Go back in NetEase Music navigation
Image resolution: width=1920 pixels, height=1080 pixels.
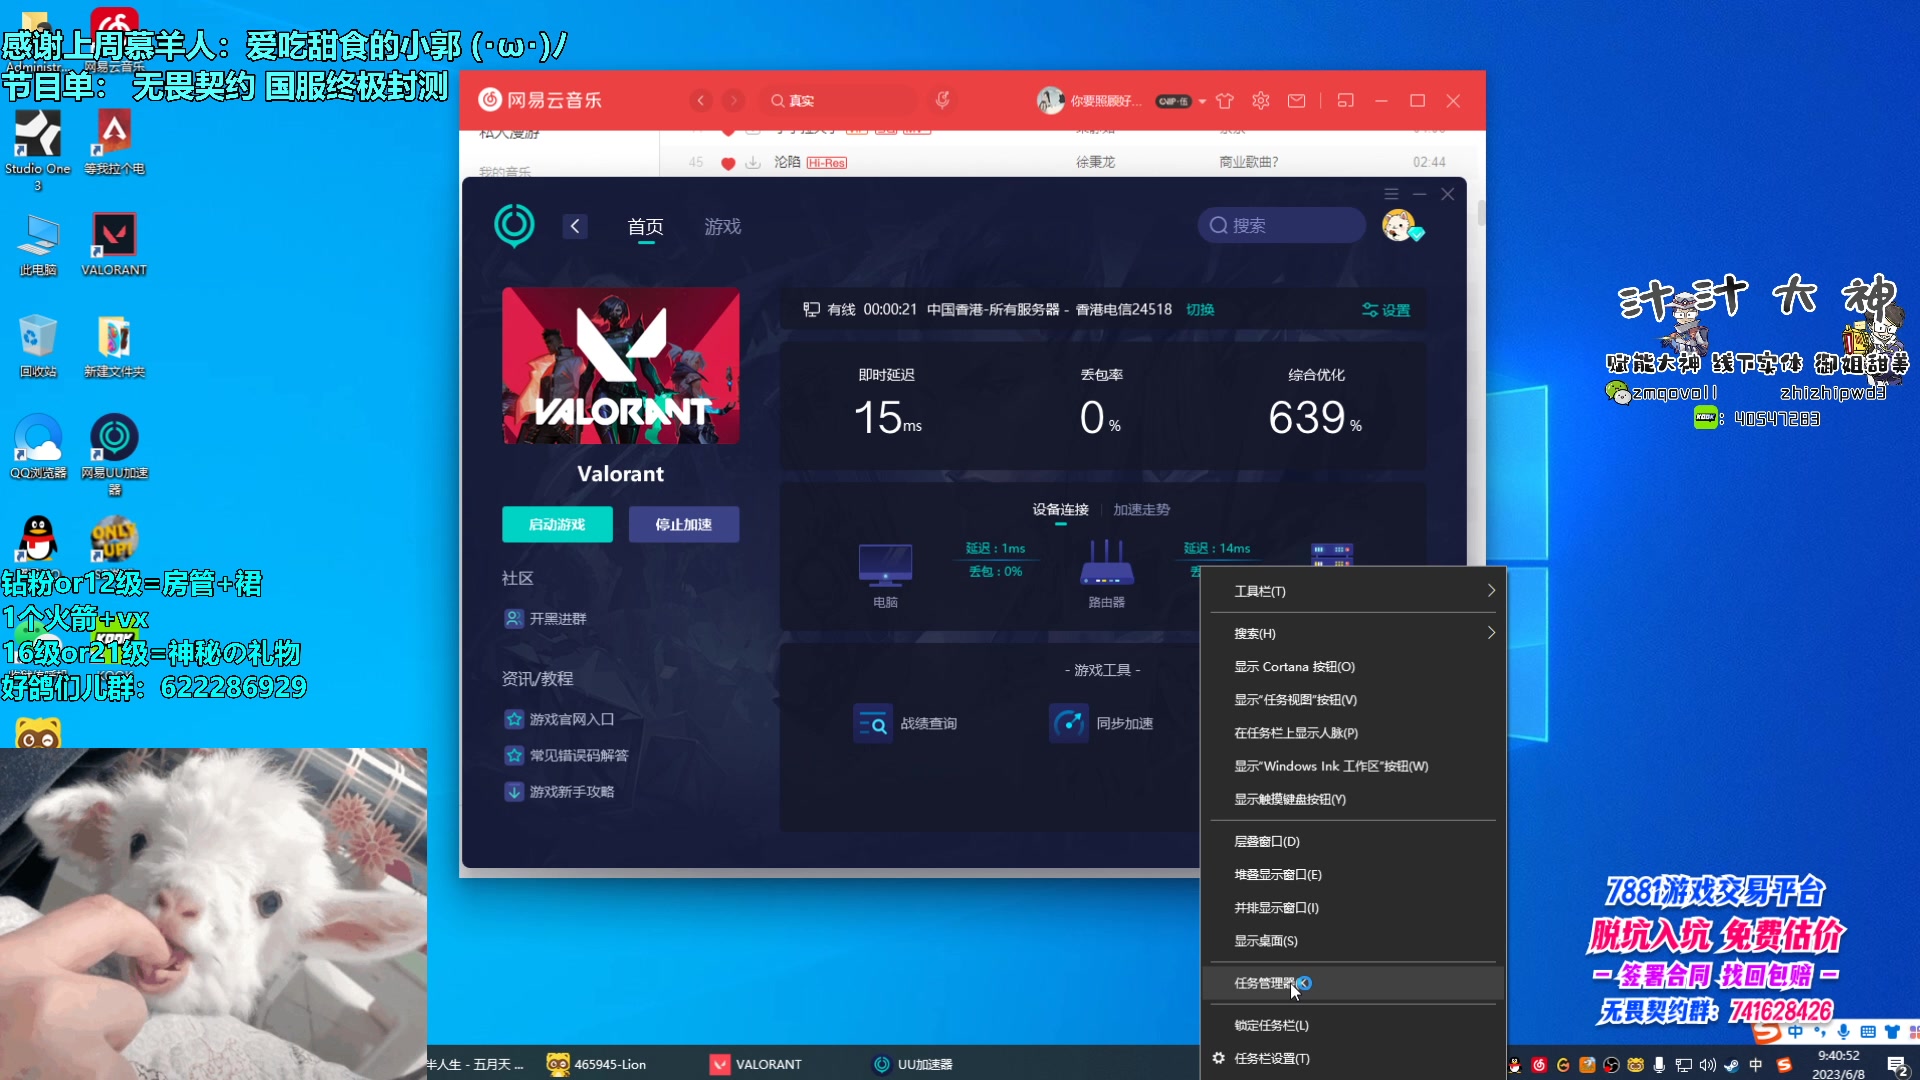[x=701, y=101]
